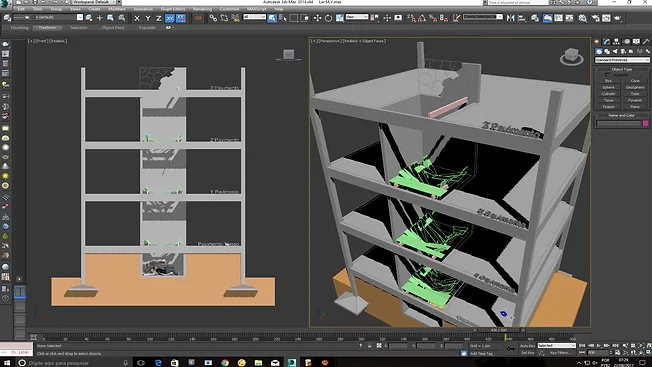Click the magenta object color swatch

coord(645,123)
